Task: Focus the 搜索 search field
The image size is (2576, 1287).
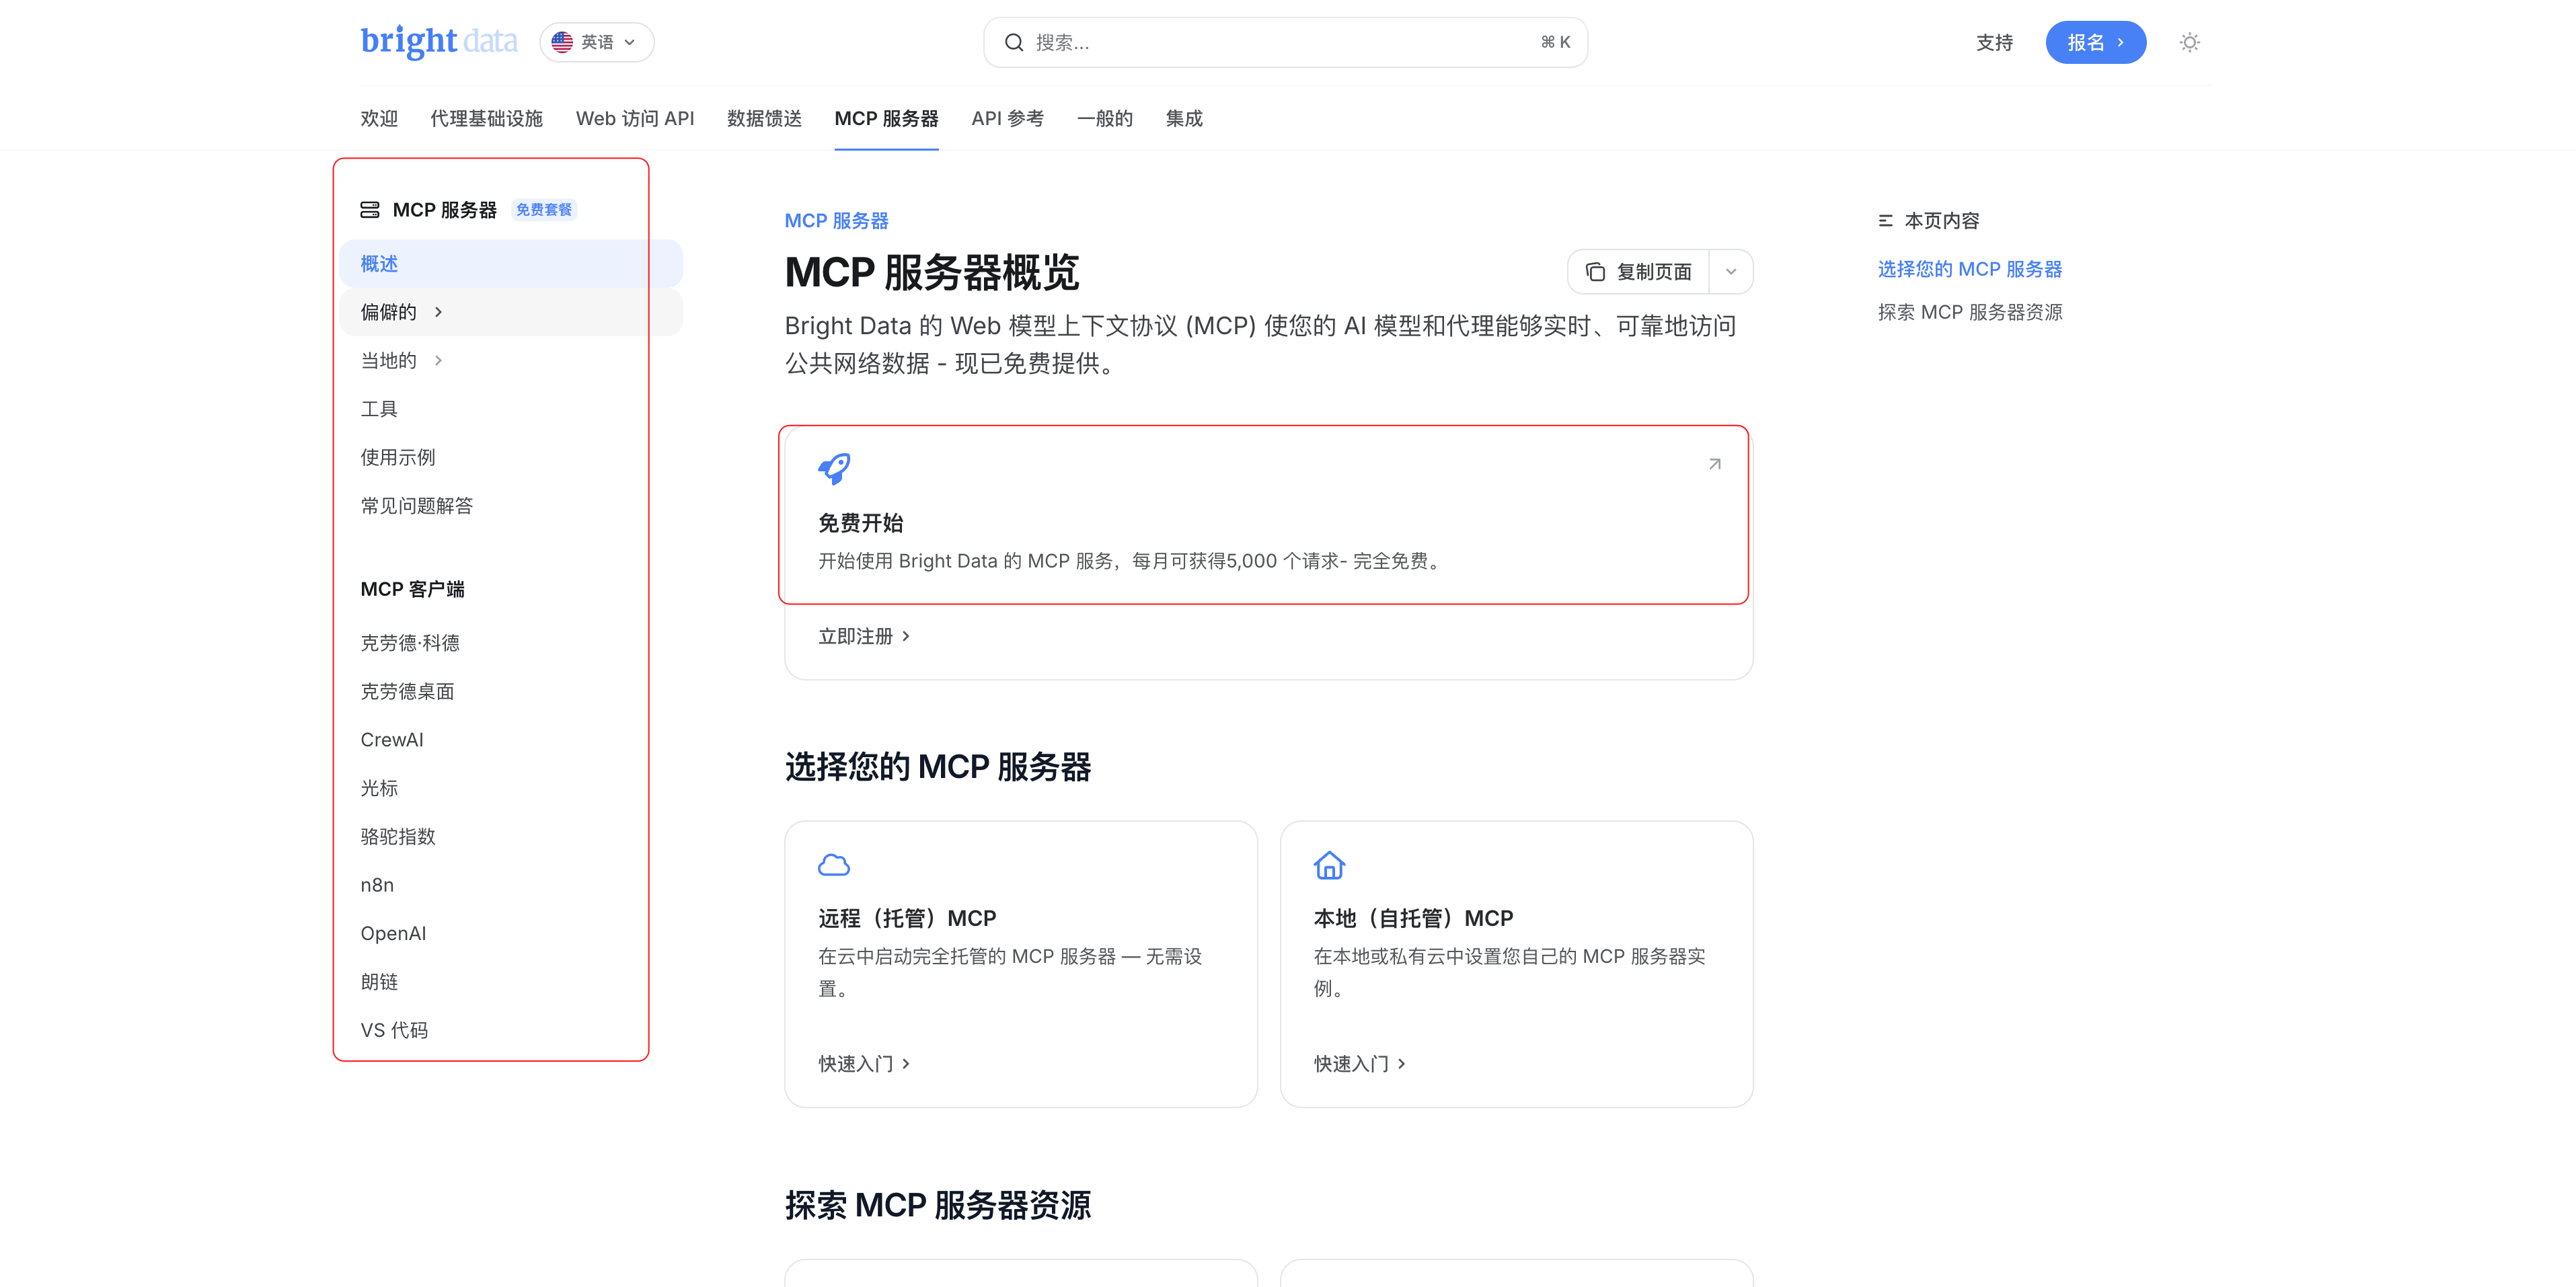Action: point(1285,42)
